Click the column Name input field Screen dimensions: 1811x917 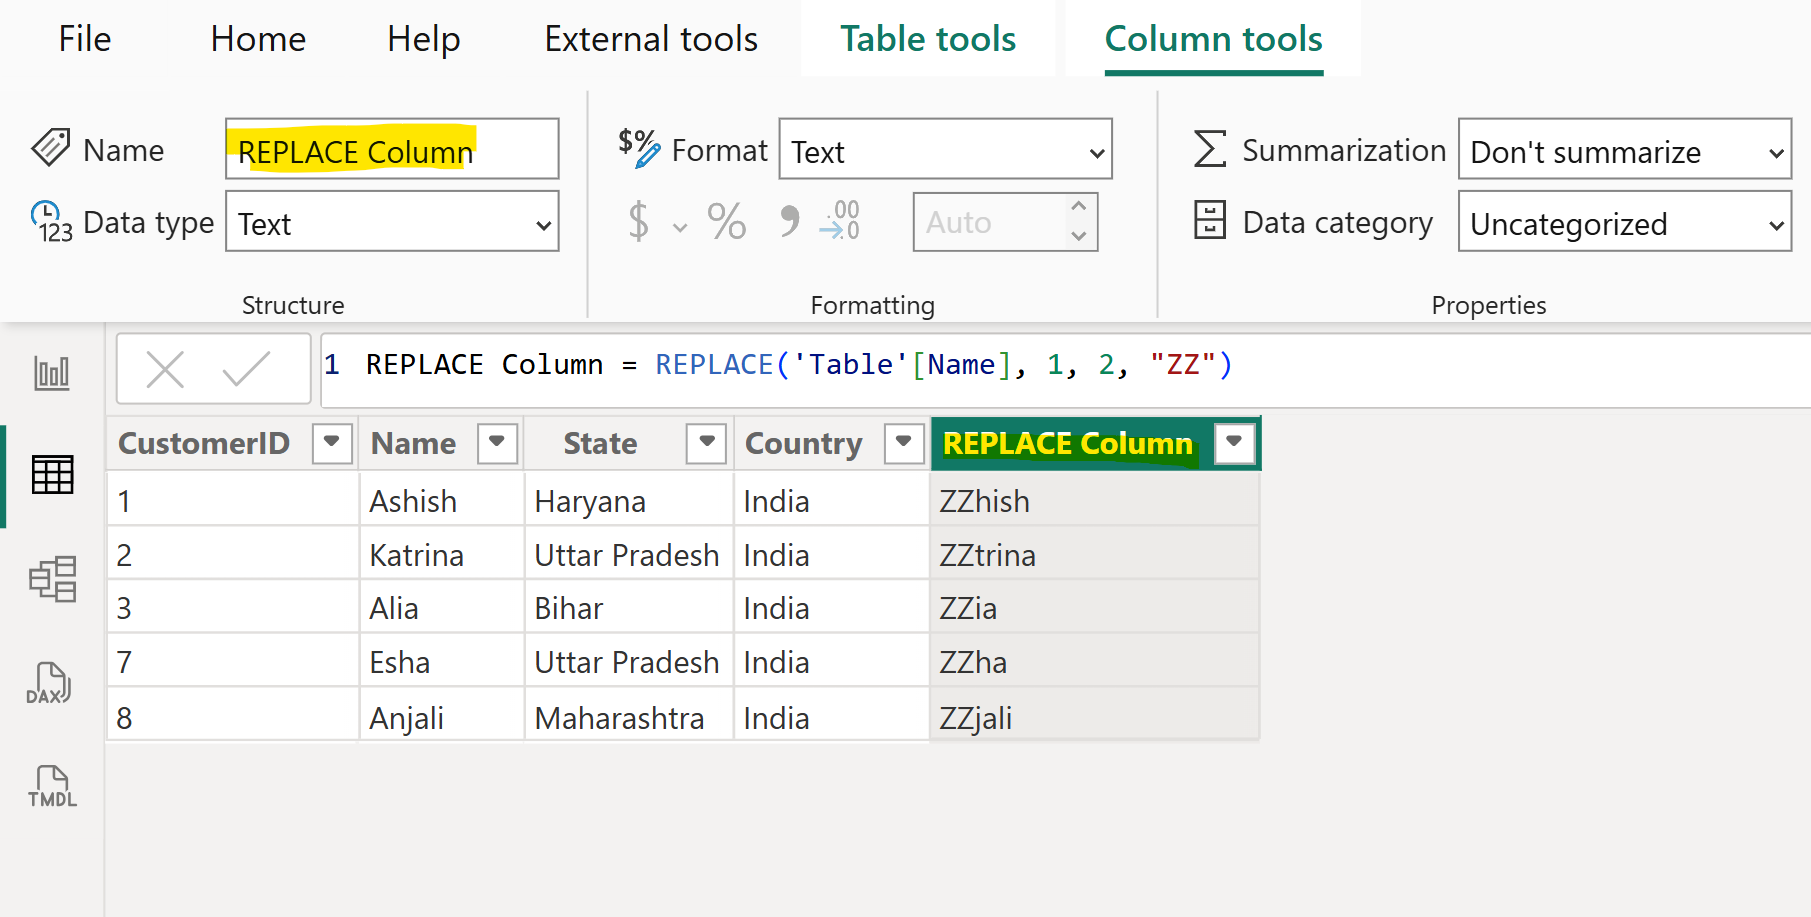click(x=392, y=150)
